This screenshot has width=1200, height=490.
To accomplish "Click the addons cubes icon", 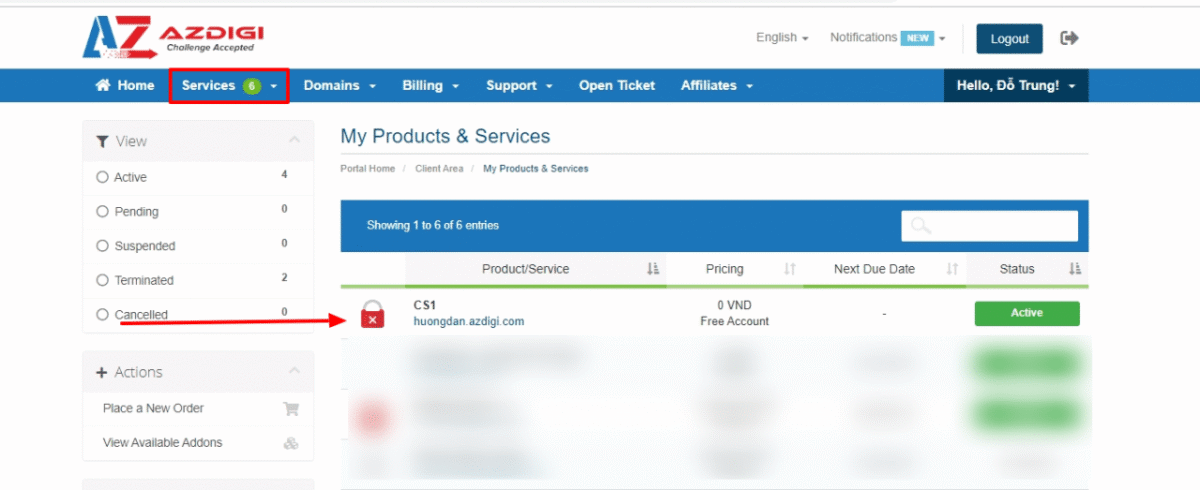I will coord(291,443).
